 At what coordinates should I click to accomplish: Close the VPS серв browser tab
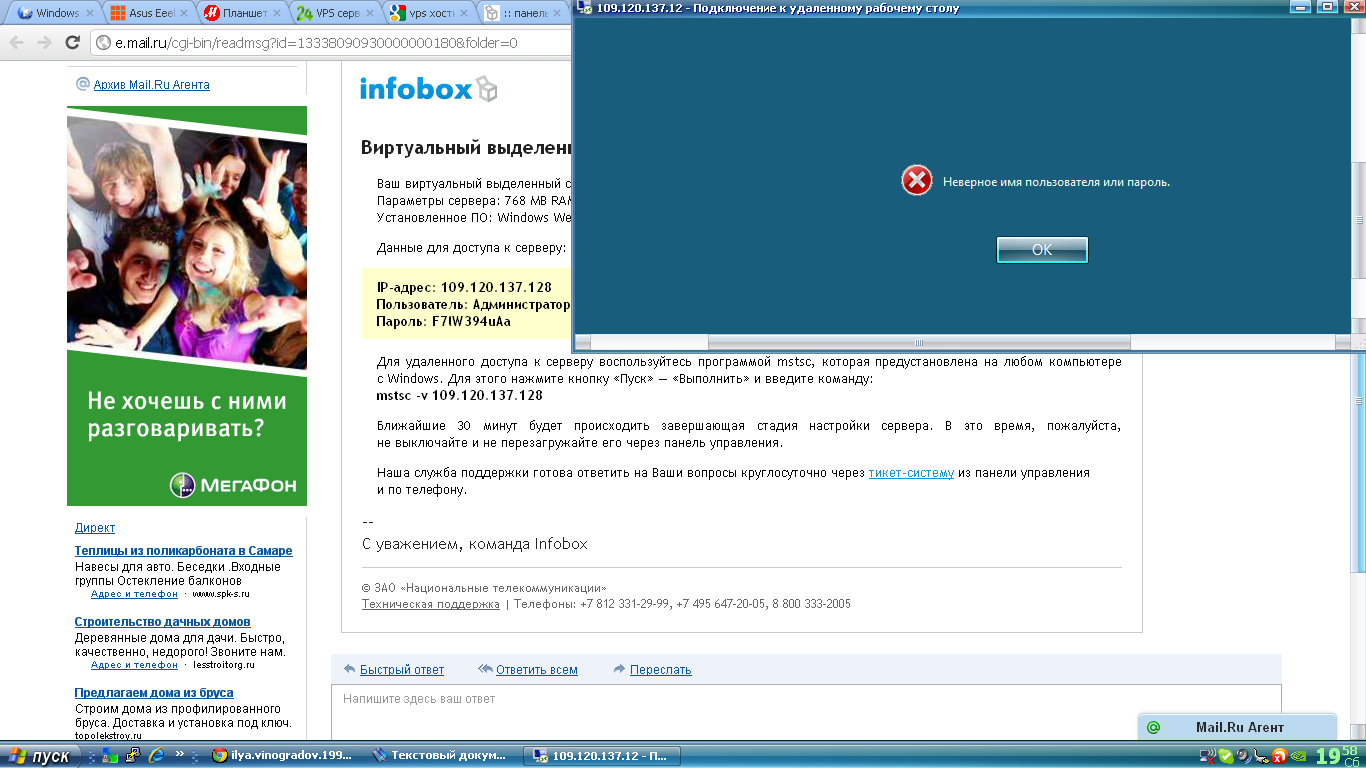point(369,14)
